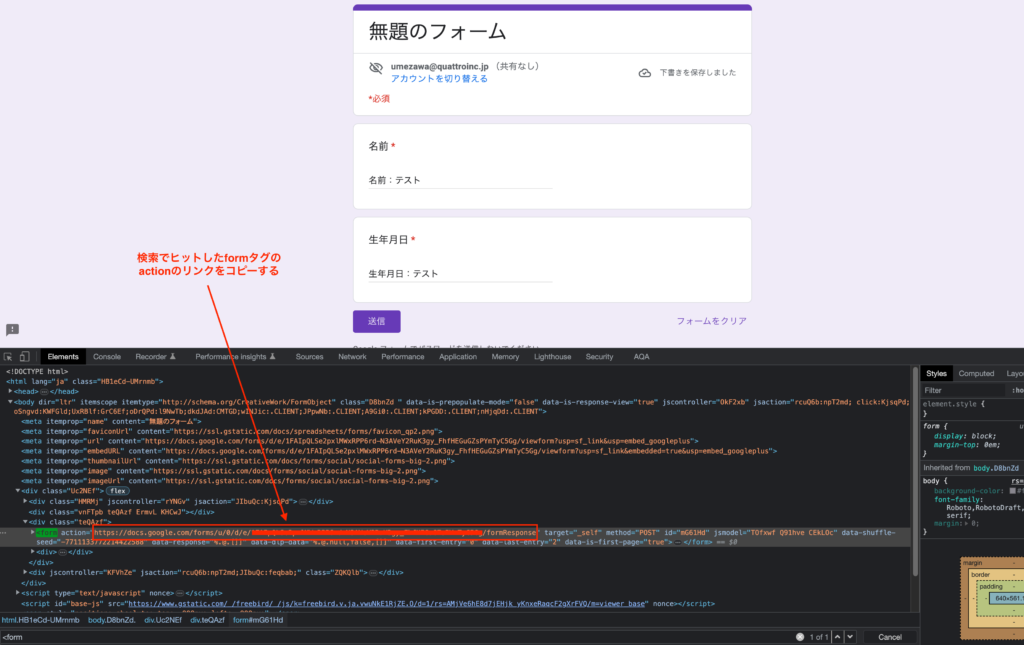Image resolution: width=1024 pixels, height=645 pixels.
Task: Switch to the Sources tab
Action: tap(309, 356)
